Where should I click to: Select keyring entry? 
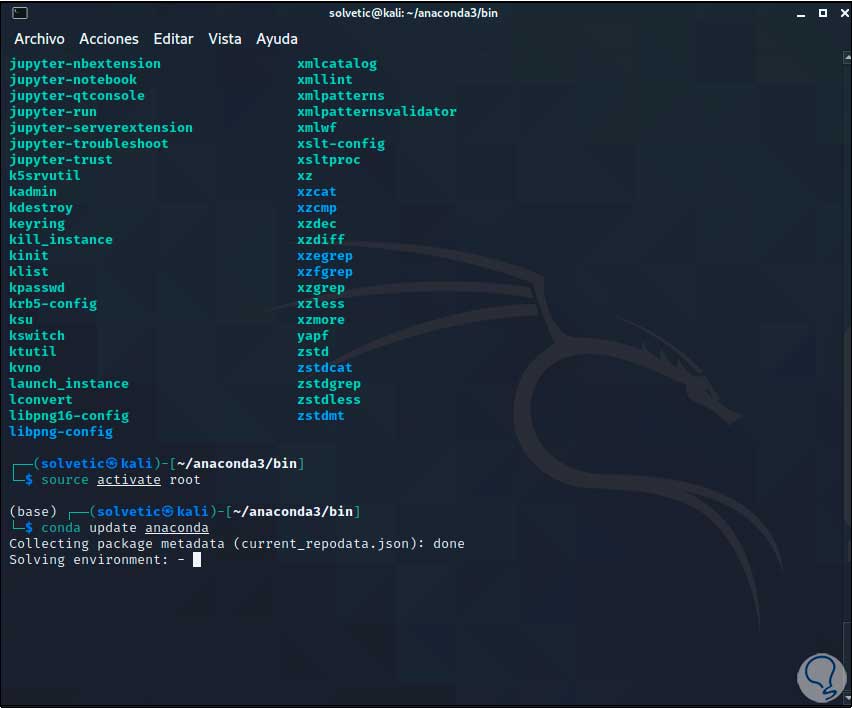pyautogui.click(x=37, y=224)
